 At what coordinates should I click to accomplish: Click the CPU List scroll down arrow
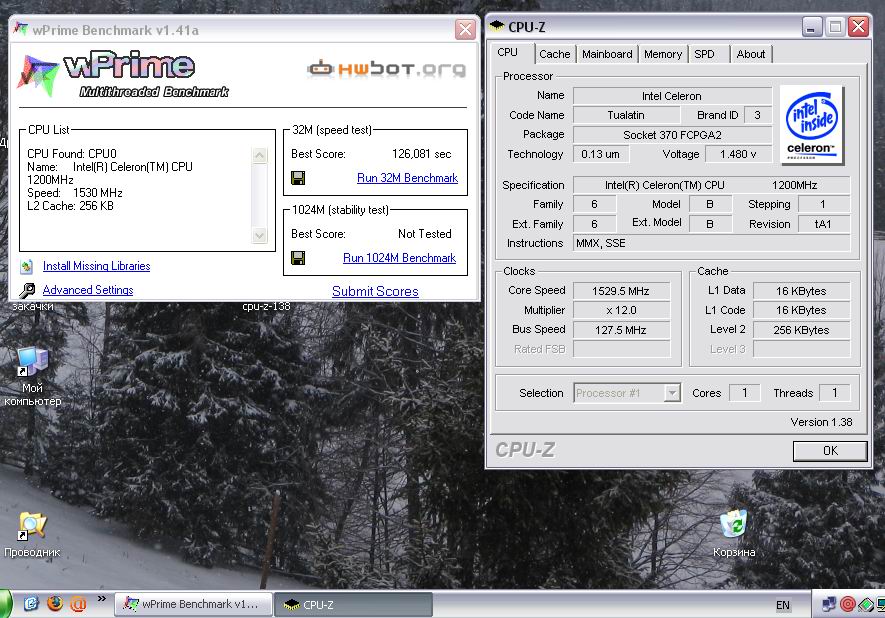[260, 235]
